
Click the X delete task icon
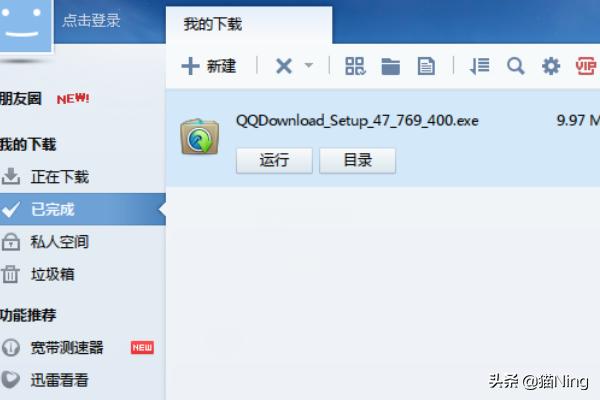[284, 66]
